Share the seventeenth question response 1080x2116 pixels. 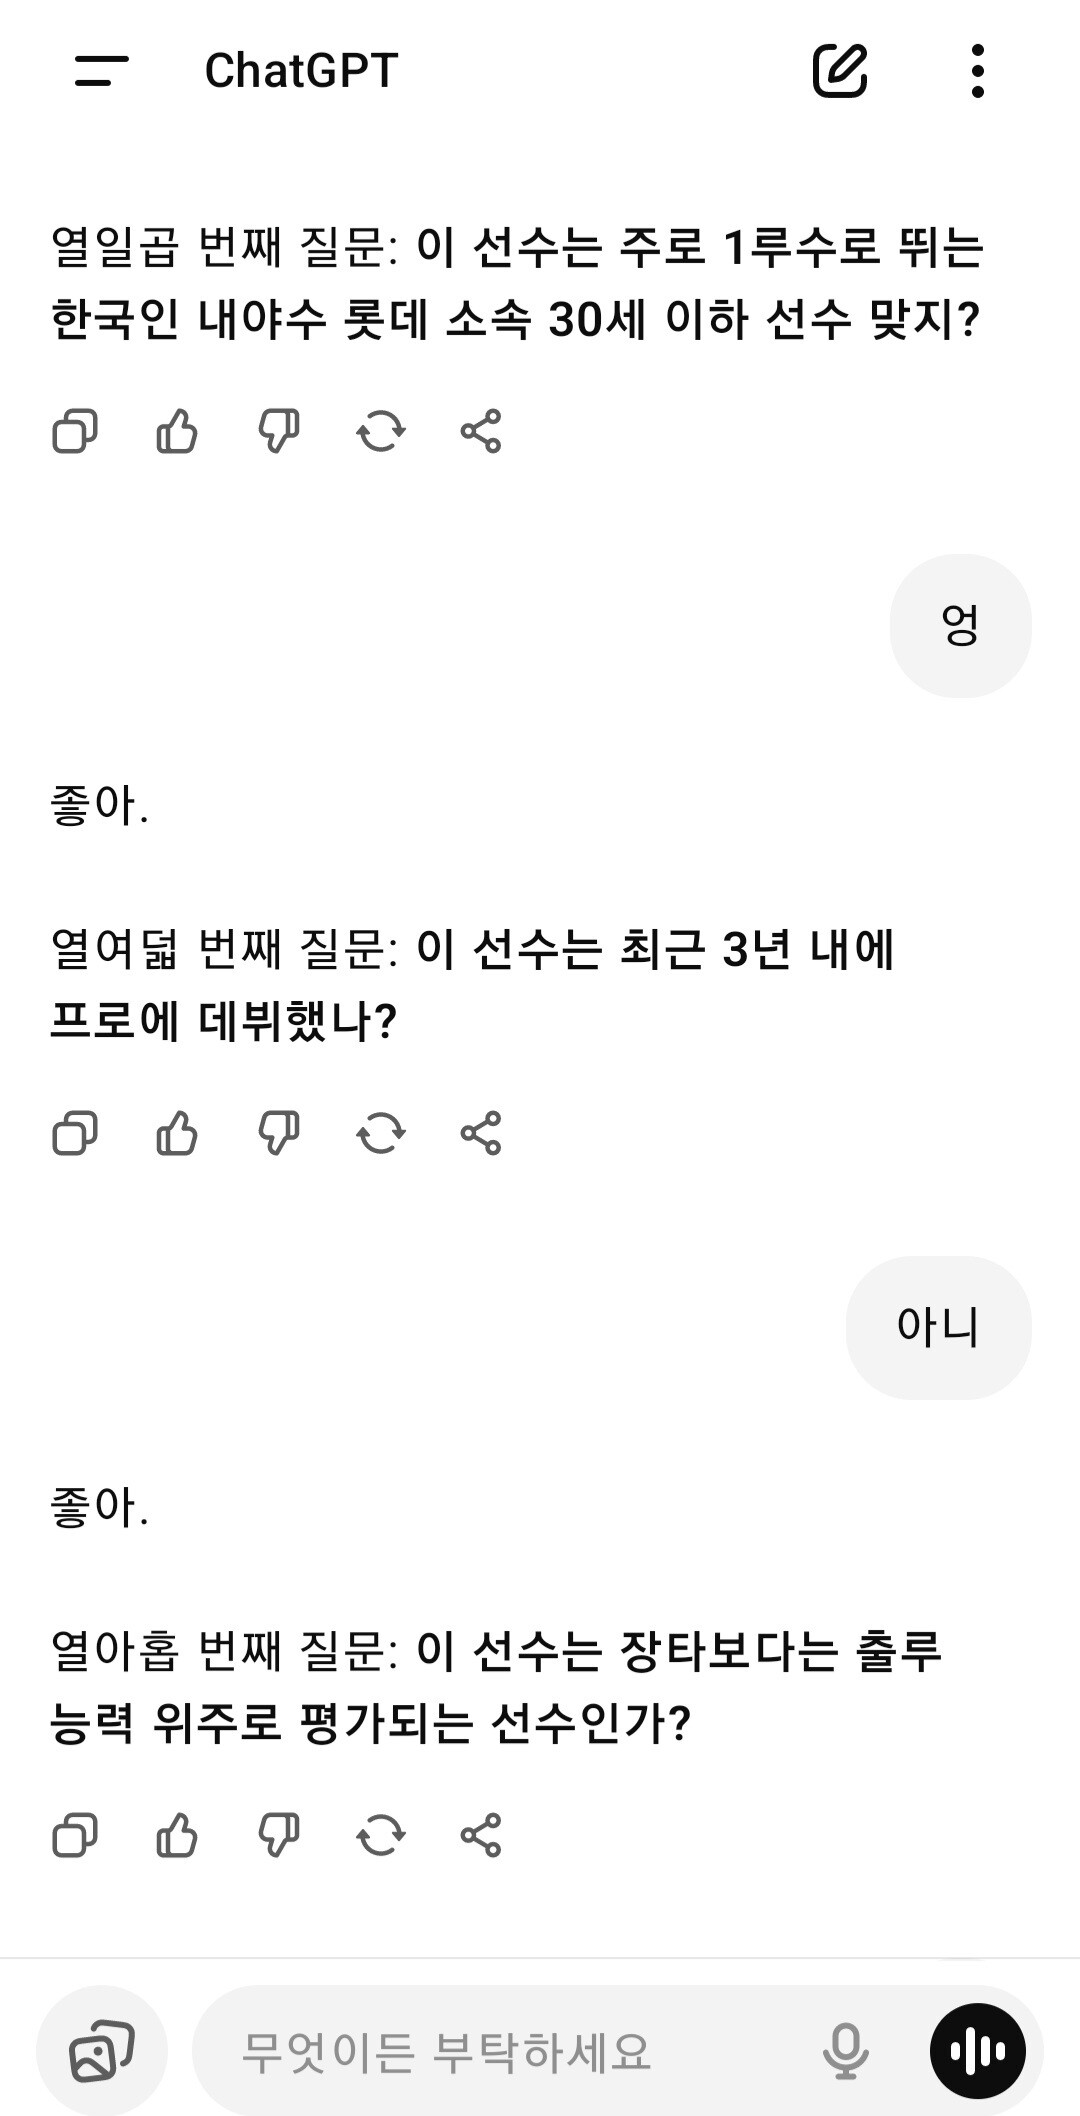pyautogui.click(x=481, y=432)
